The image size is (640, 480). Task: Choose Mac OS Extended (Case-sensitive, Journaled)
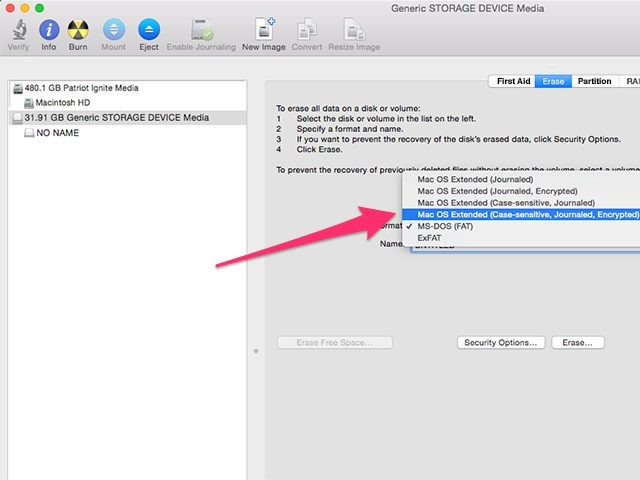[x=521, y=203]
